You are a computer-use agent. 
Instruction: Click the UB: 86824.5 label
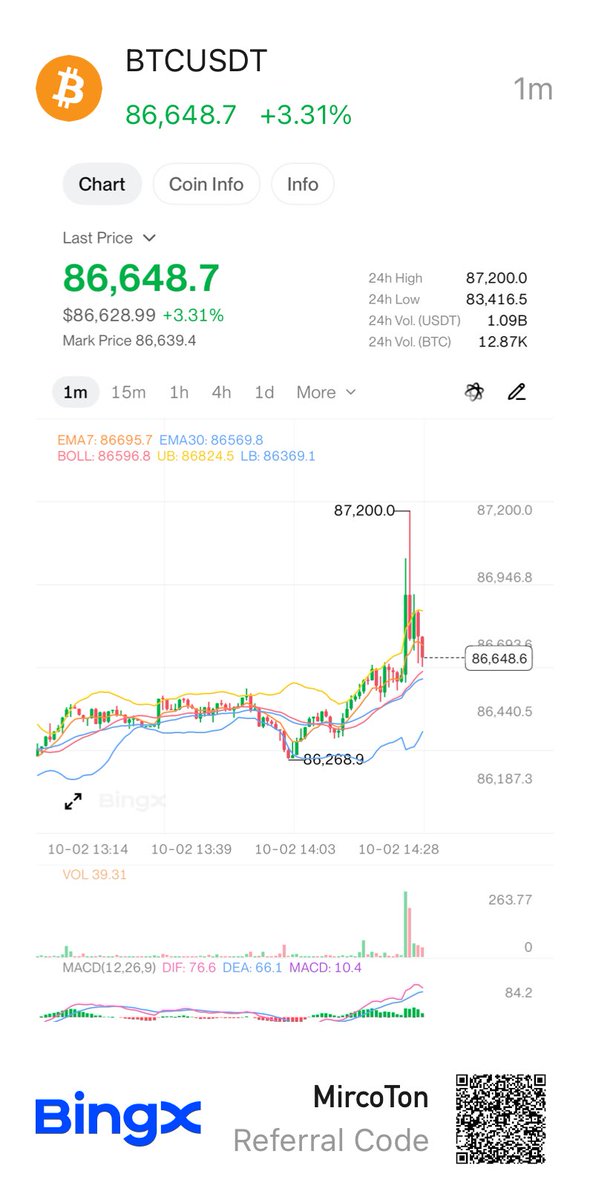(195, 455)
